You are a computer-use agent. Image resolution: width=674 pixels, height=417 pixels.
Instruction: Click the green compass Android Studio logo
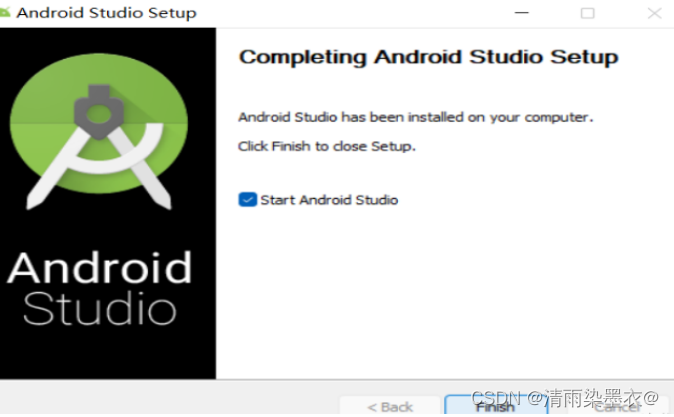click(99, 131)
